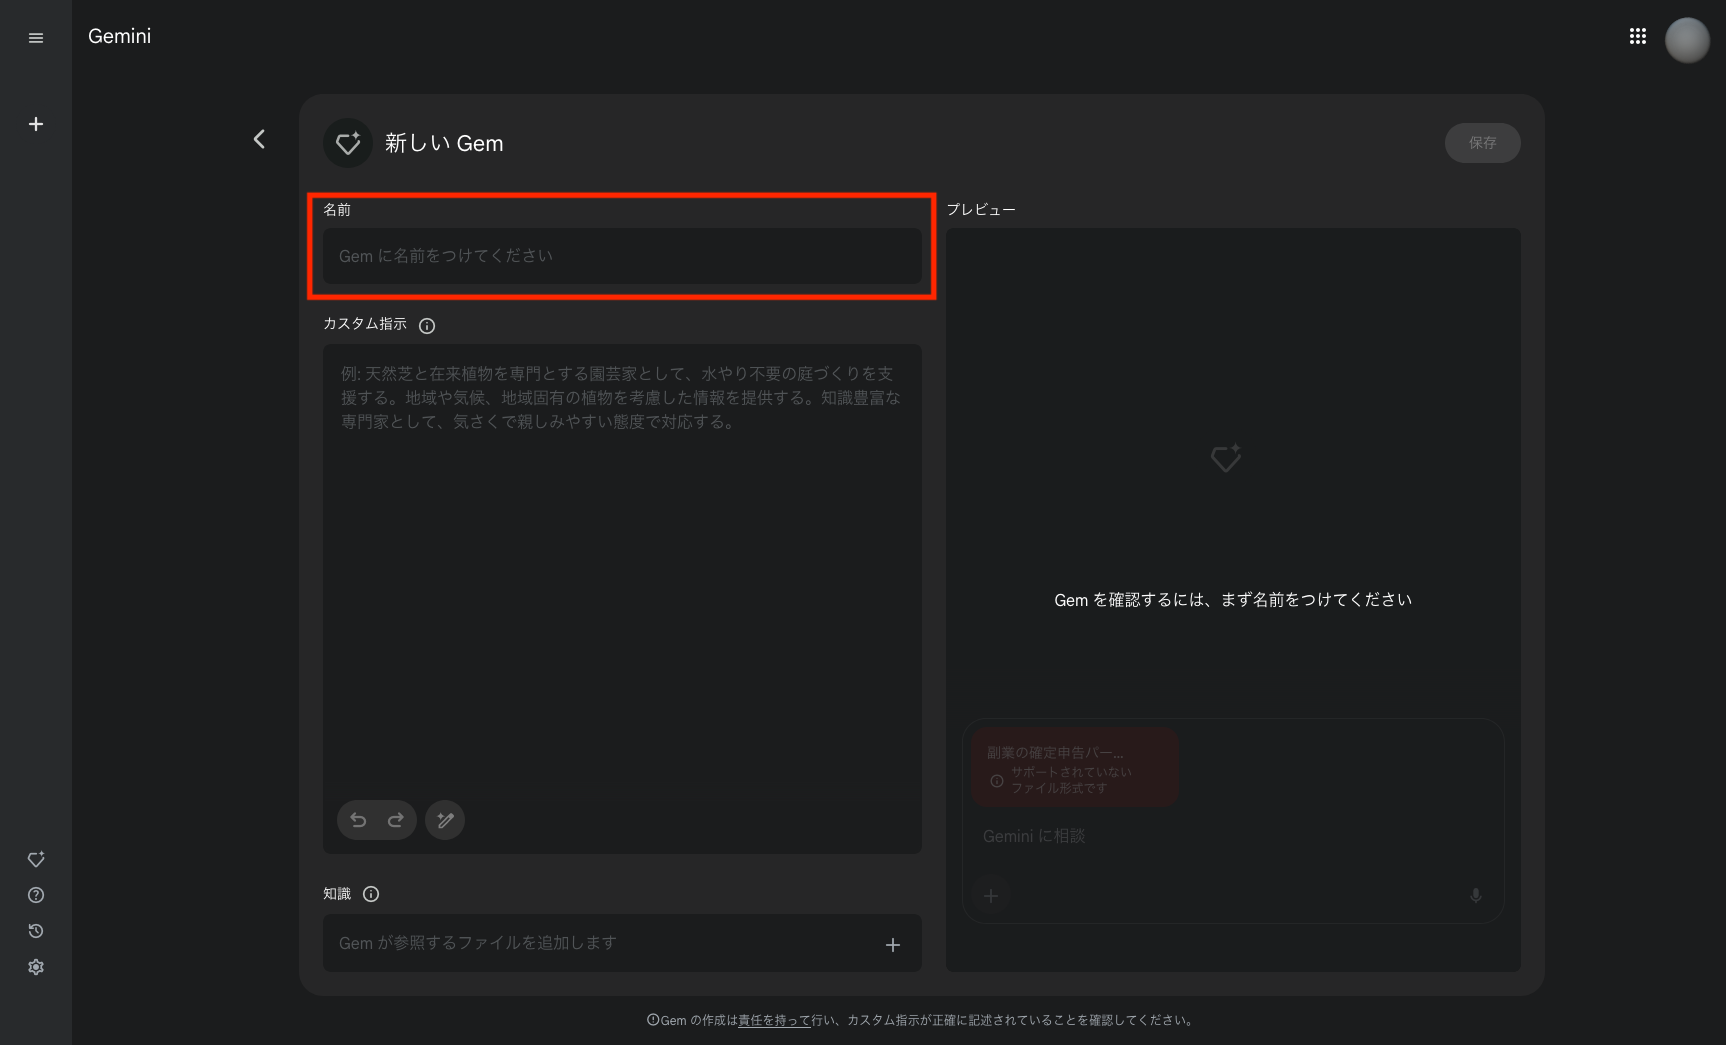This screenshot has height=1045, width=1726.
Task: Open the Google apps grid
Action: 1638,36
